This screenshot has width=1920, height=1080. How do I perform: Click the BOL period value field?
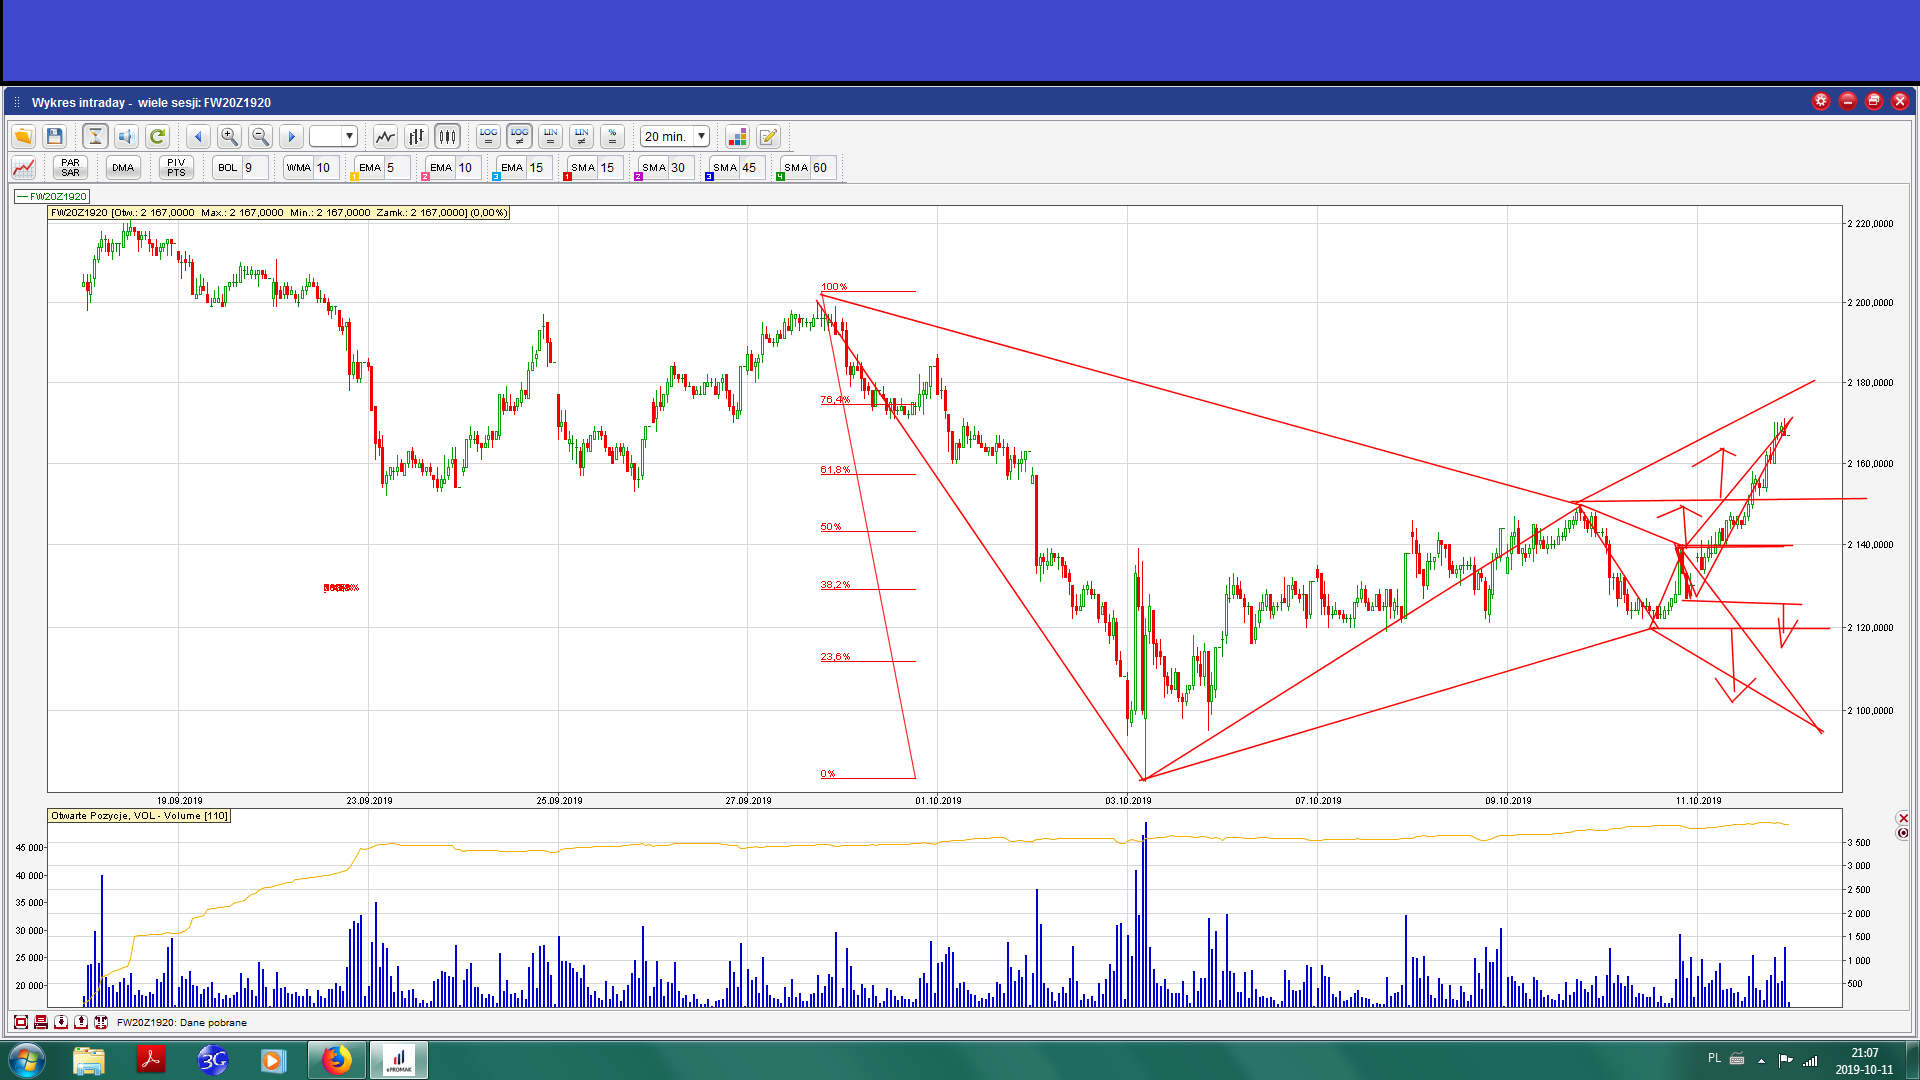tap(254, 167)
